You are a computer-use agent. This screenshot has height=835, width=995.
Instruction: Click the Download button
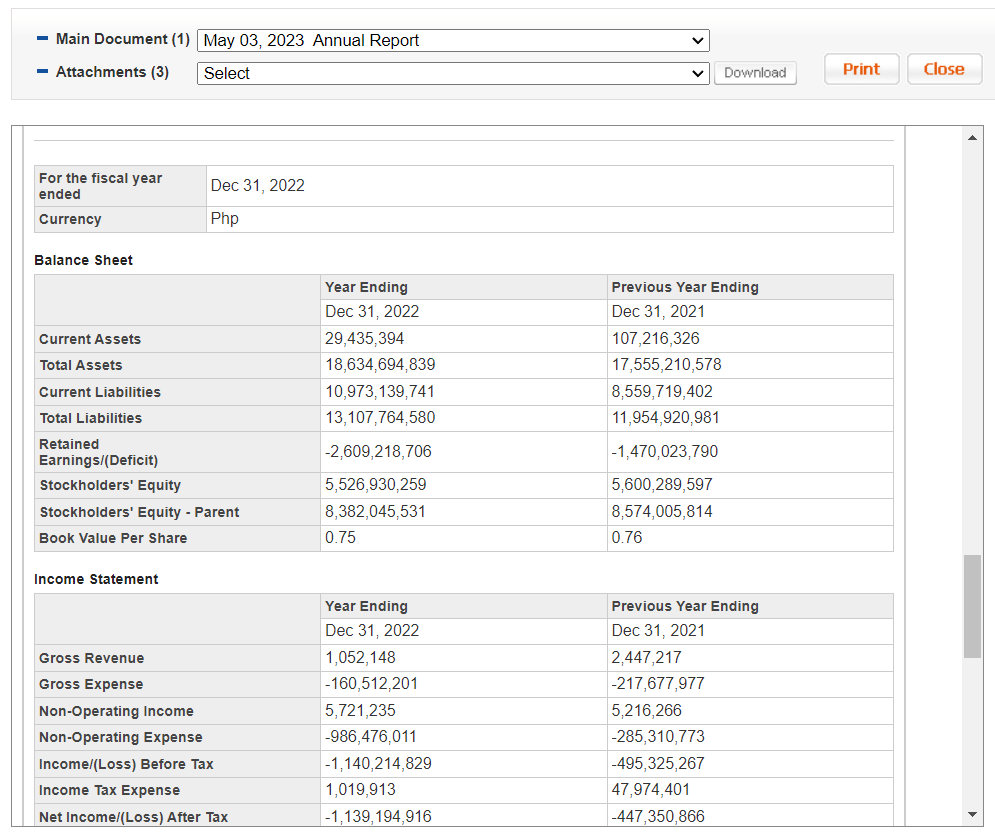click(755, 73)
